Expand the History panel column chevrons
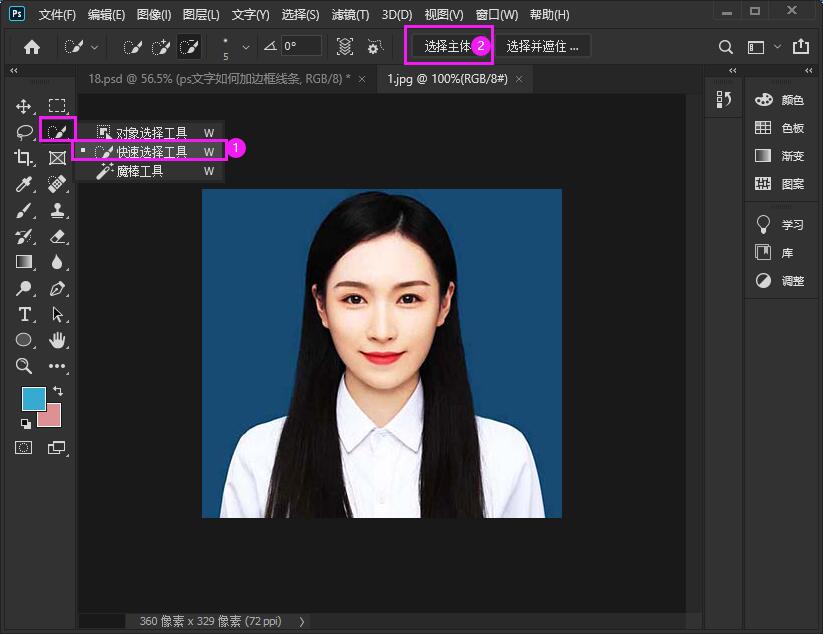The width and height of the screenshot is (823, 634). tap(733, 70)
